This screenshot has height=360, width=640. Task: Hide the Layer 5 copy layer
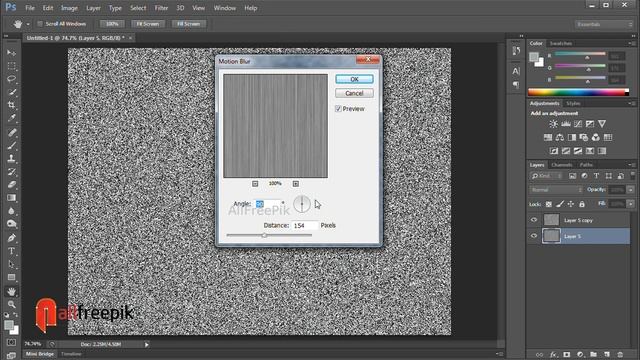pyautogui.click(x=534, y=220)
